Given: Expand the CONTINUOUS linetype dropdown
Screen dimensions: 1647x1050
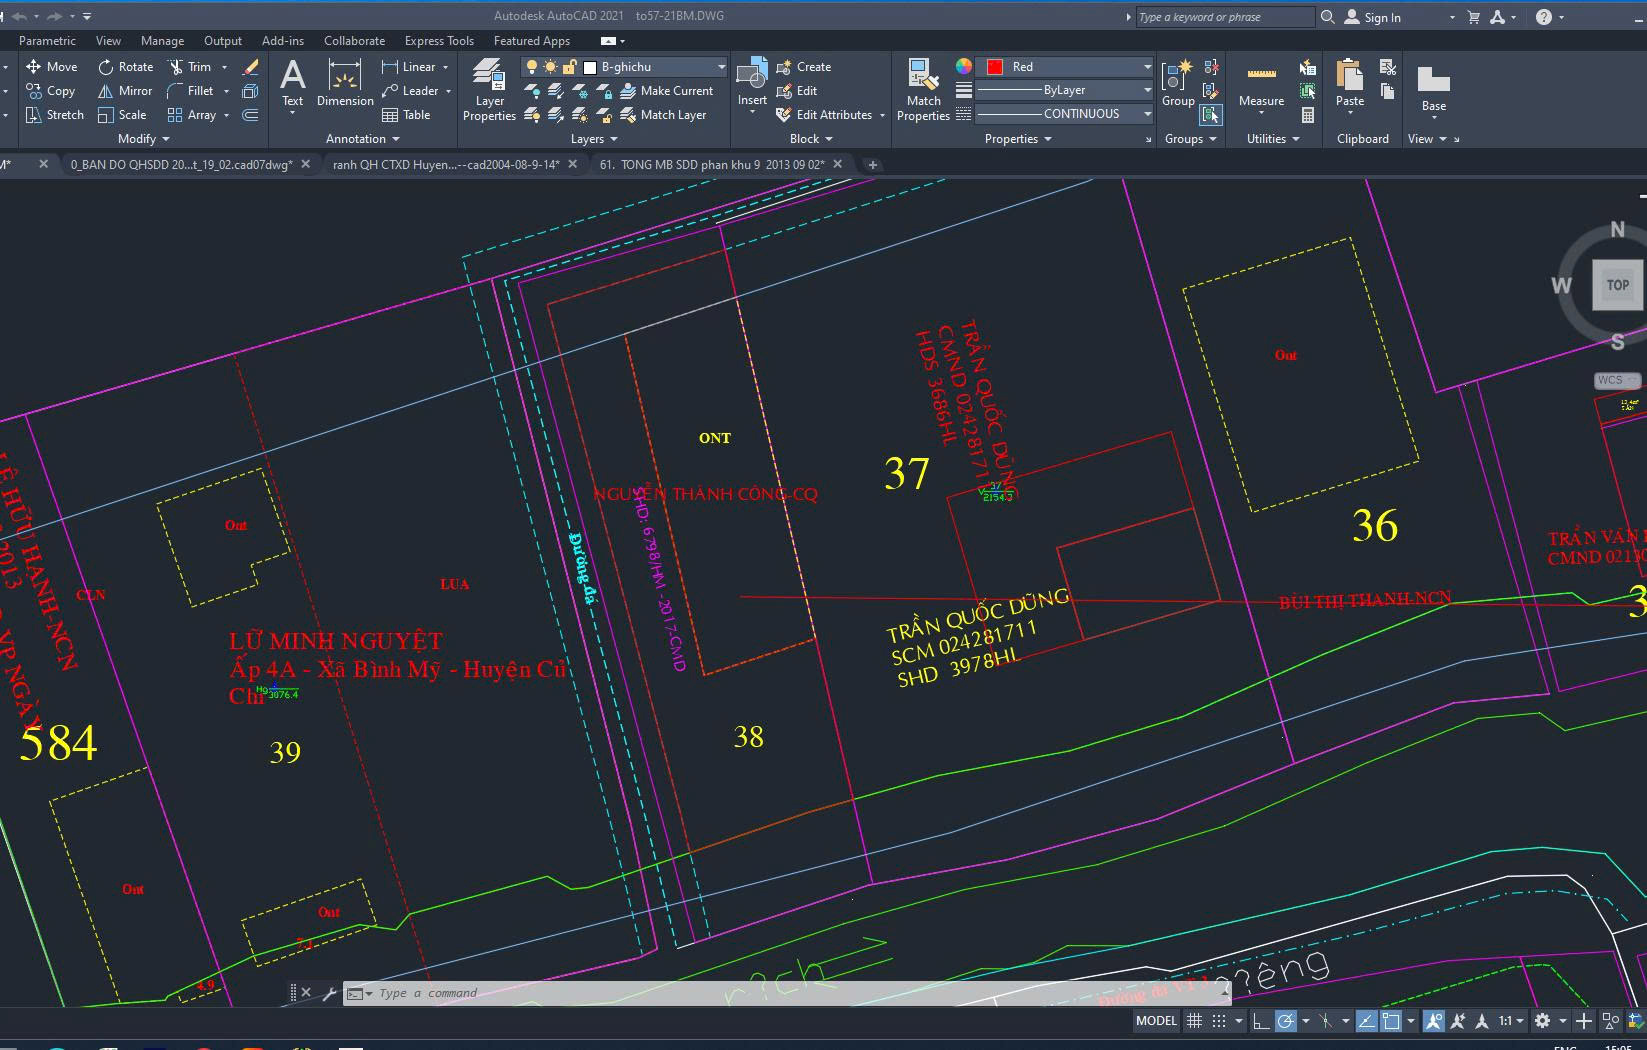Looking at the screenshot, I should 1147,114.
